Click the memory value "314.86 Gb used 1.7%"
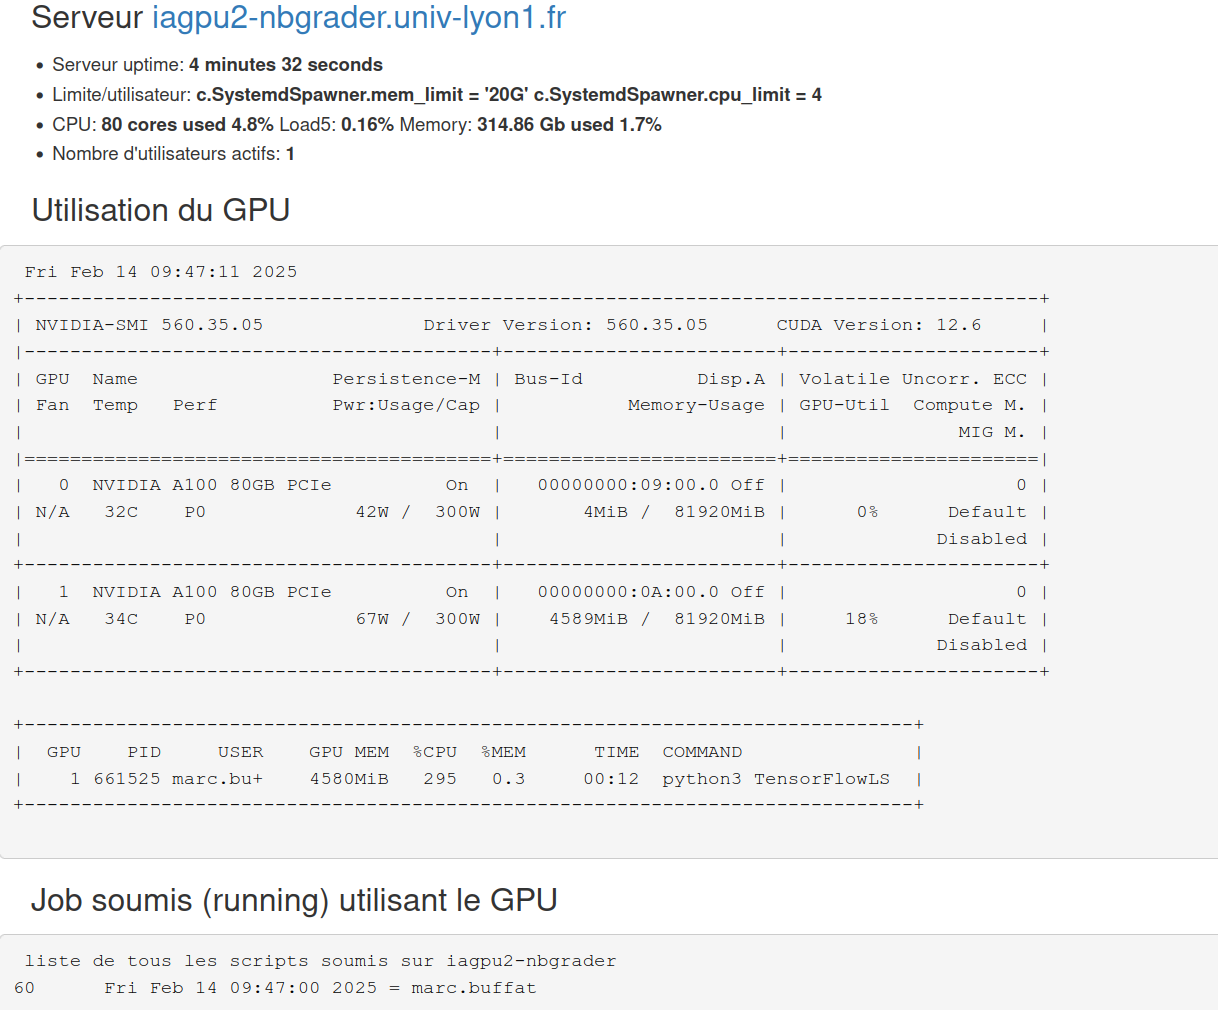1218x1010 pixels. point(569,125)
